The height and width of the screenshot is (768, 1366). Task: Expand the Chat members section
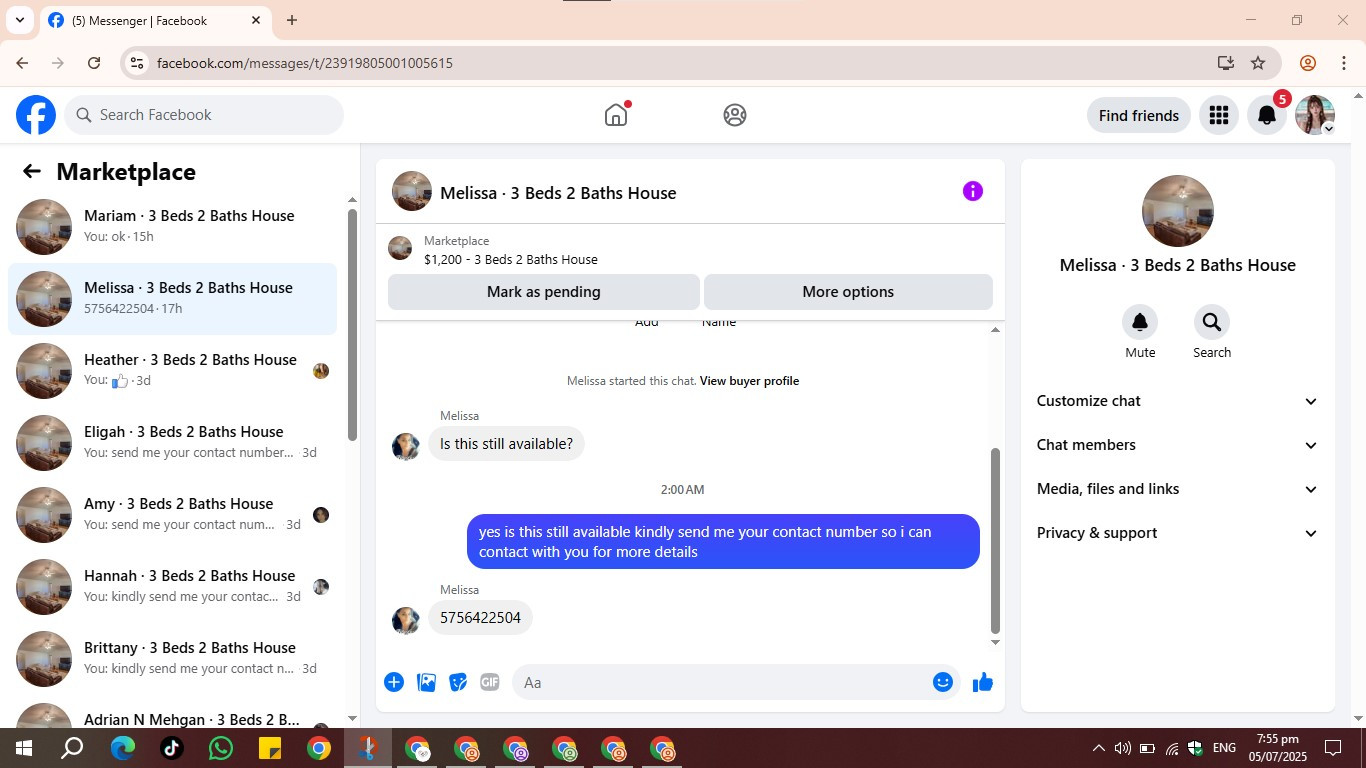tap(1178, 445)
